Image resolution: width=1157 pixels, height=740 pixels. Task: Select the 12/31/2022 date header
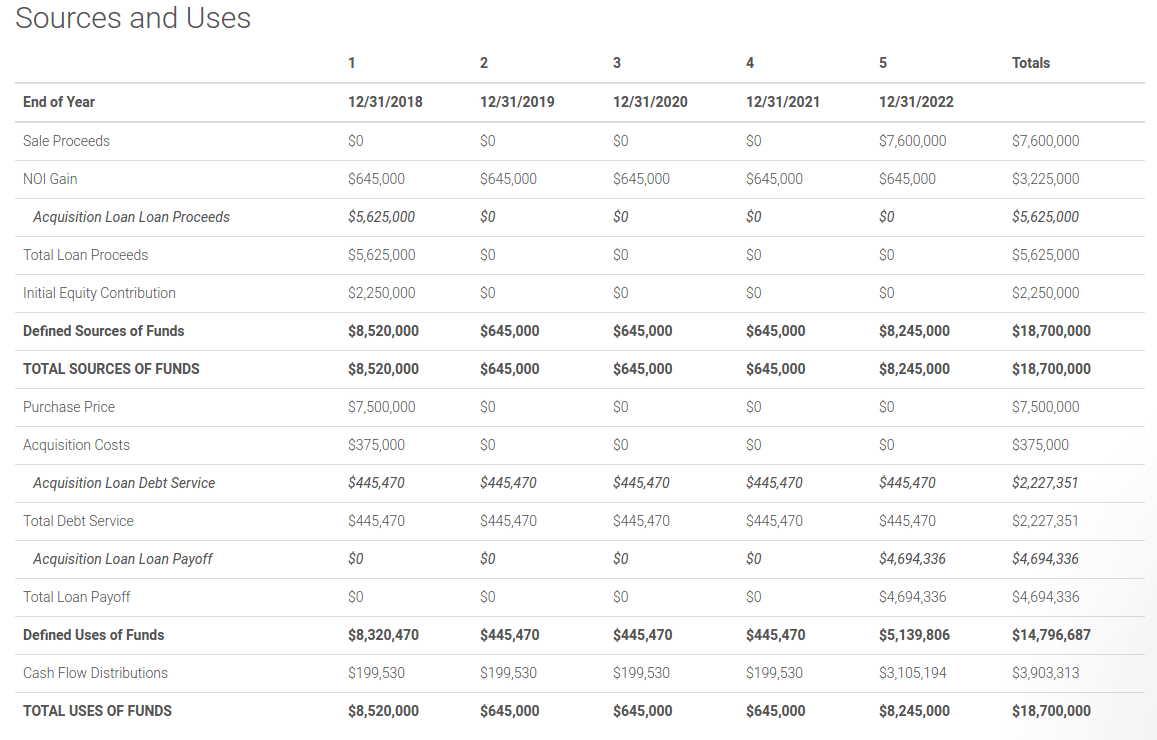click(x=916, y=102)
